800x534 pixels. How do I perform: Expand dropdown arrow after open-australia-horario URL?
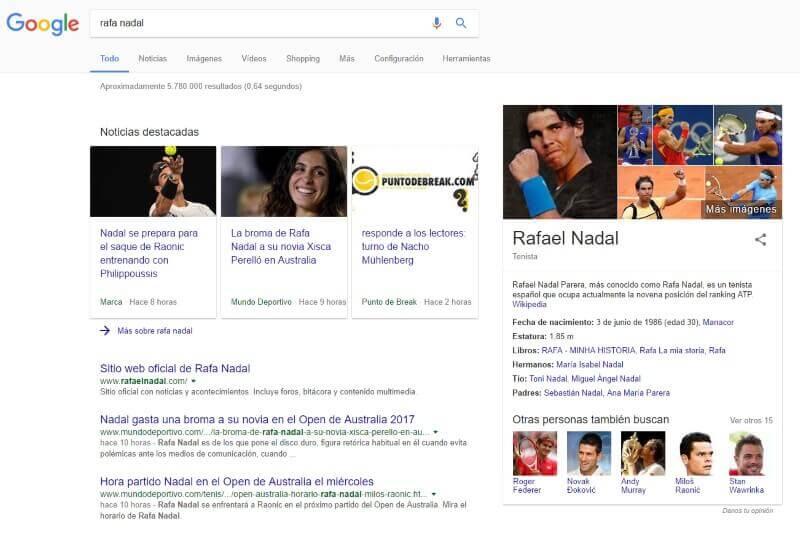pos(434,494)
